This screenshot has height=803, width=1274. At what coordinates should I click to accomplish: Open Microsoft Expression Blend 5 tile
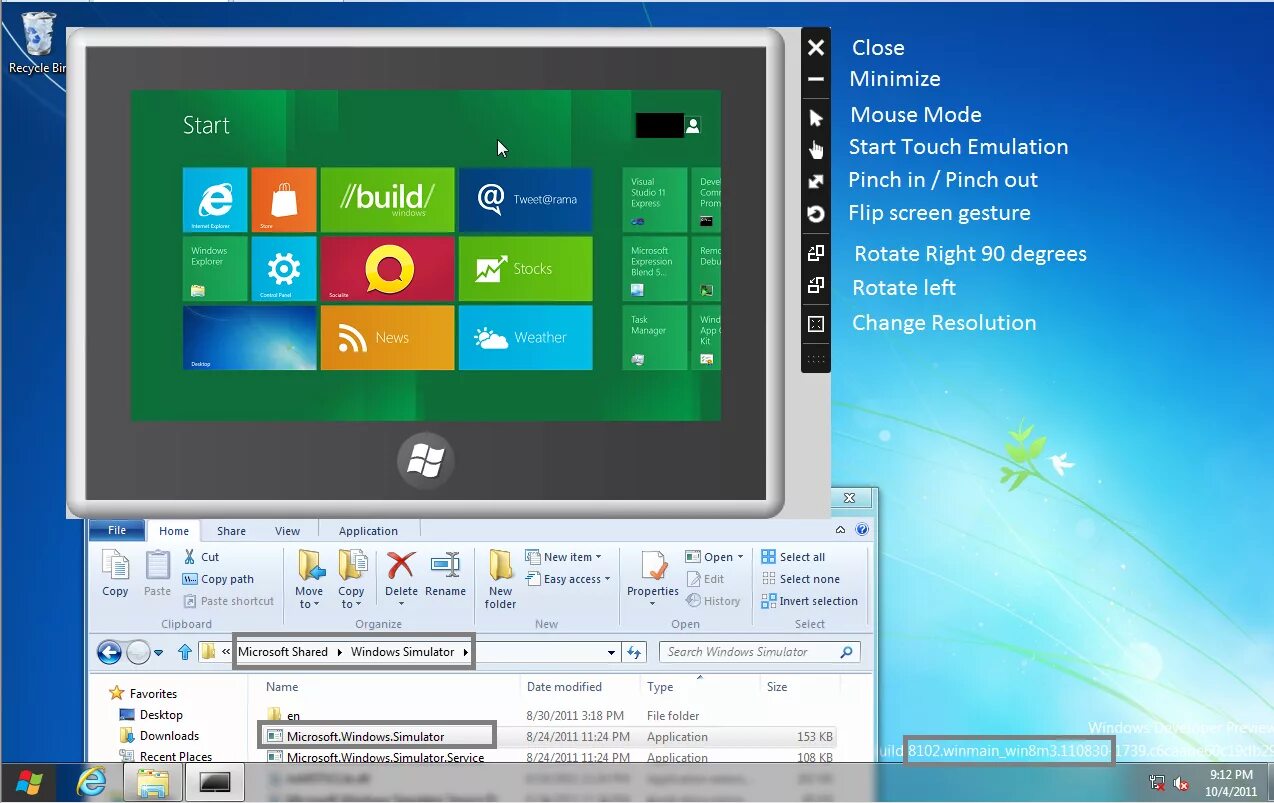pos(655,269)
